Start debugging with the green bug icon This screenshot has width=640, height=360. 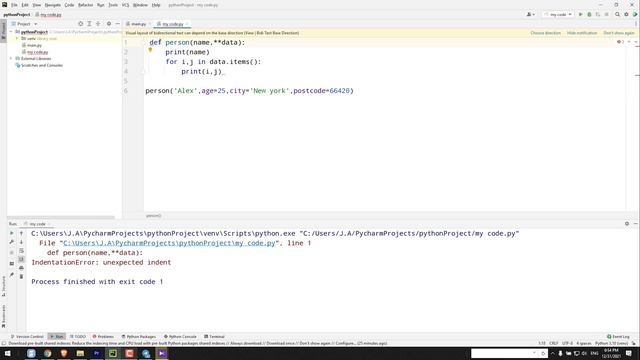(589, 14)
